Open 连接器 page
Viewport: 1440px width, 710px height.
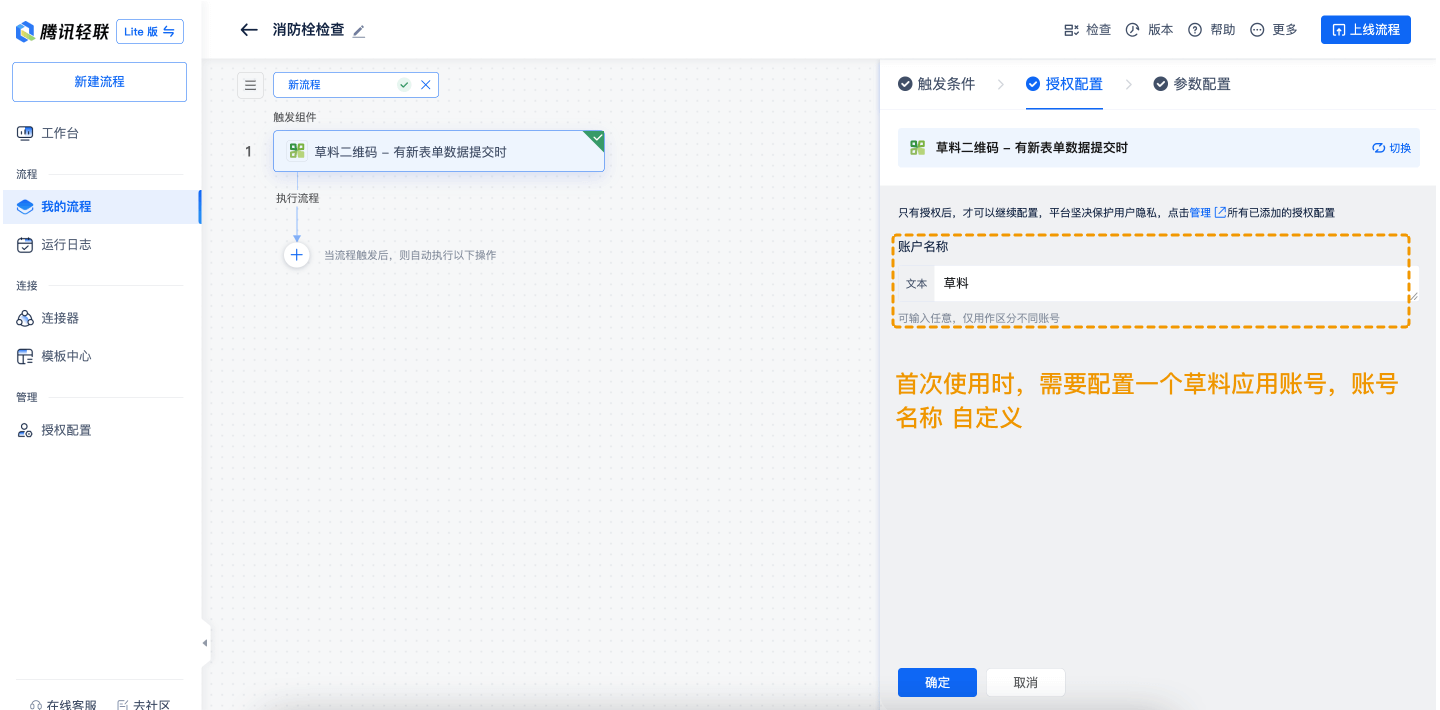[60, 318]
